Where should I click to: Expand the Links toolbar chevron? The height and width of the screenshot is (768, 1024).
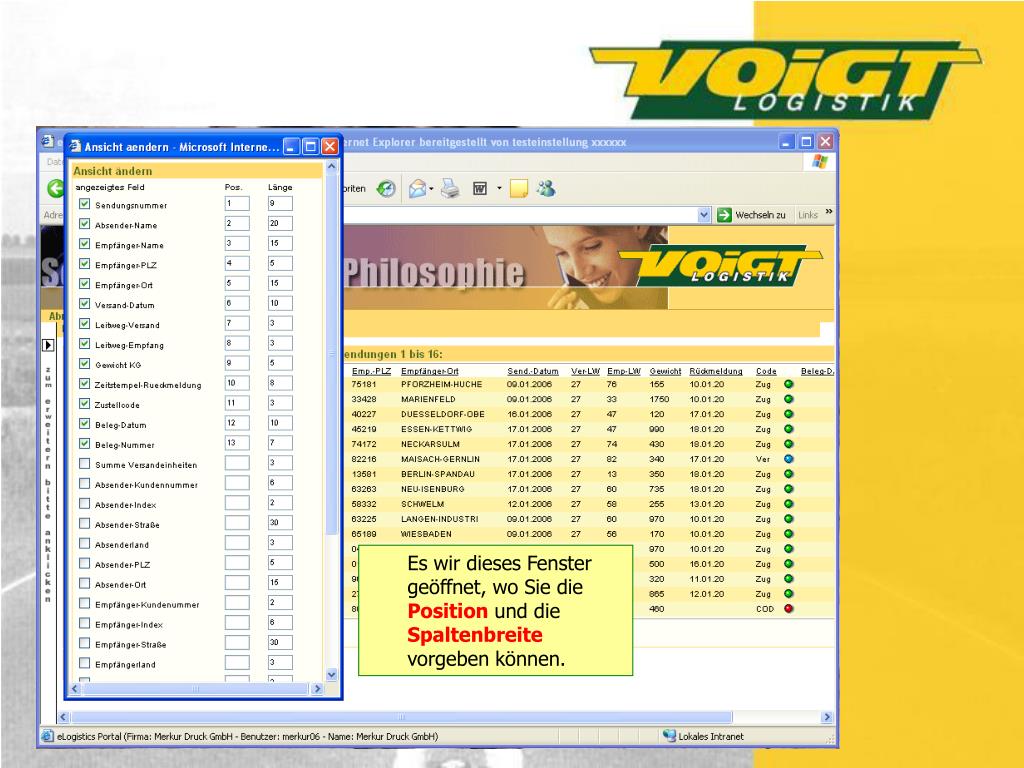tap(829, 212)
